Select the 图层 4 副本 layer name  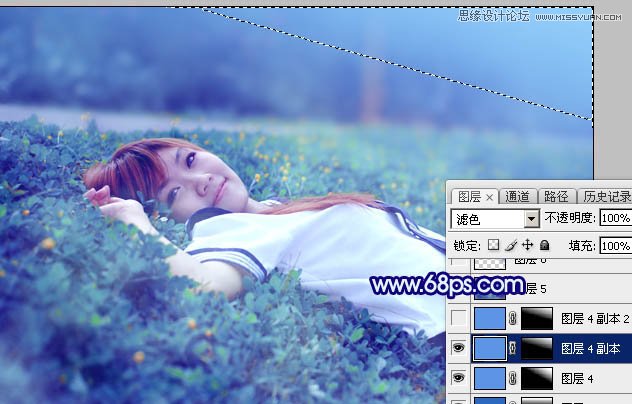pos(590,349)
